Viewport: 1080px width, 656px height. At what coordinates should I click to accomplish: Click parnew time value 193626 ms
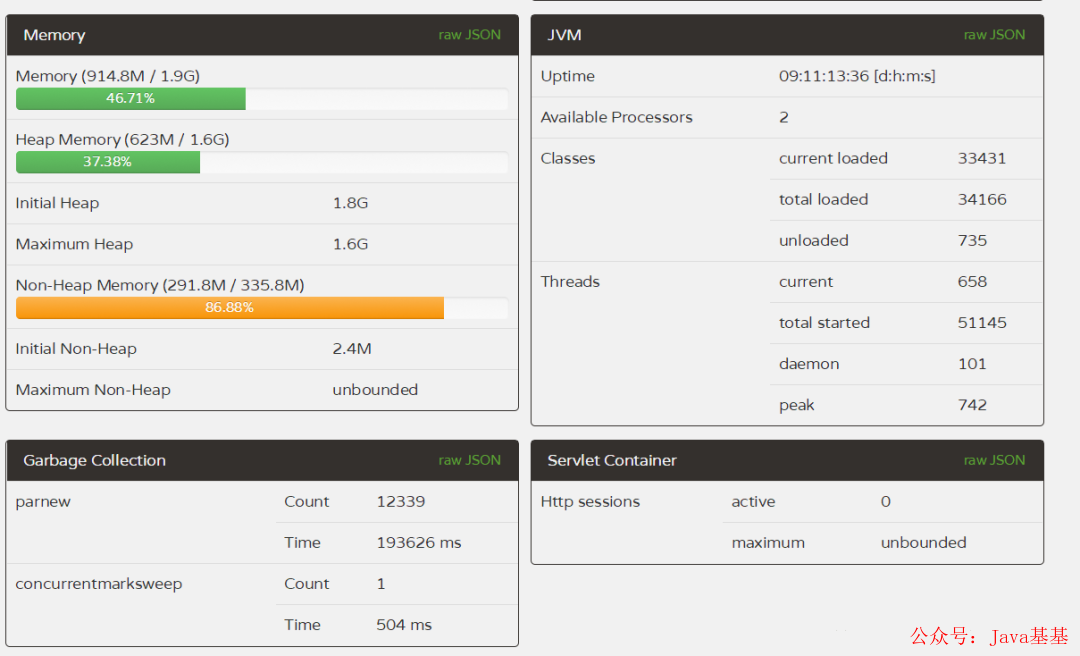[418, 542]
